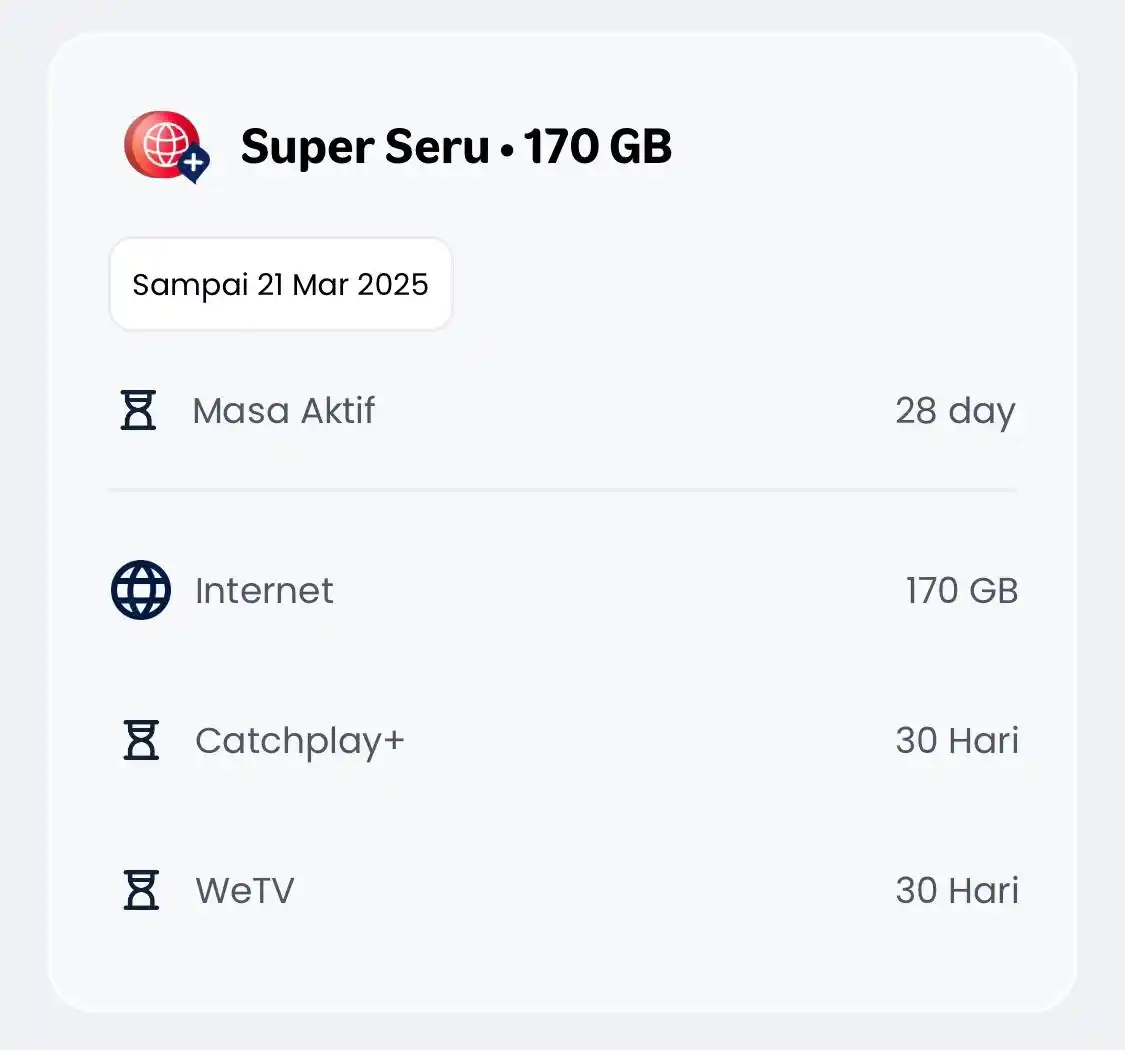
Task: Click the 30 Hari value for Catchplay+
Action: tap(957, 741)
